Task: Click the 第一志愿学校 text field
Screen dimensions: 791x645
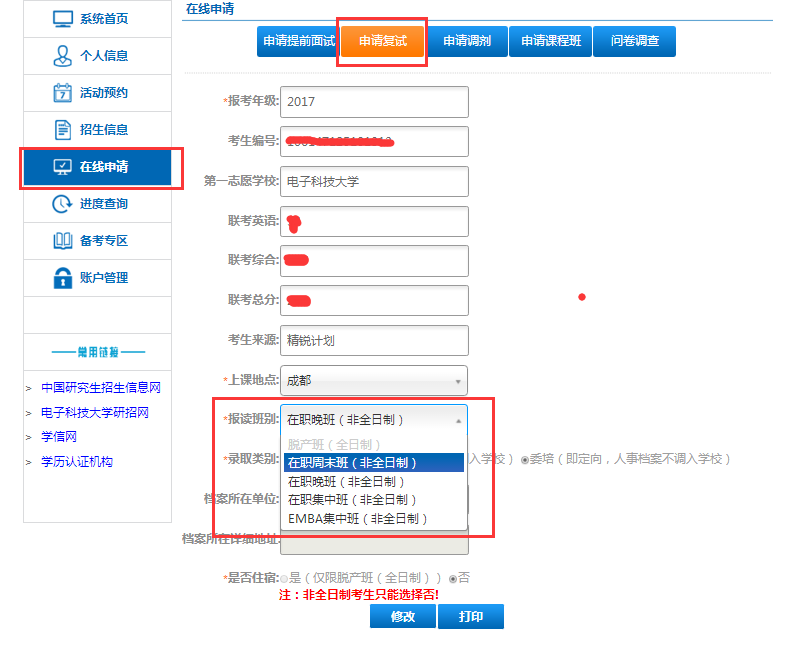Action: coord(374,182)
